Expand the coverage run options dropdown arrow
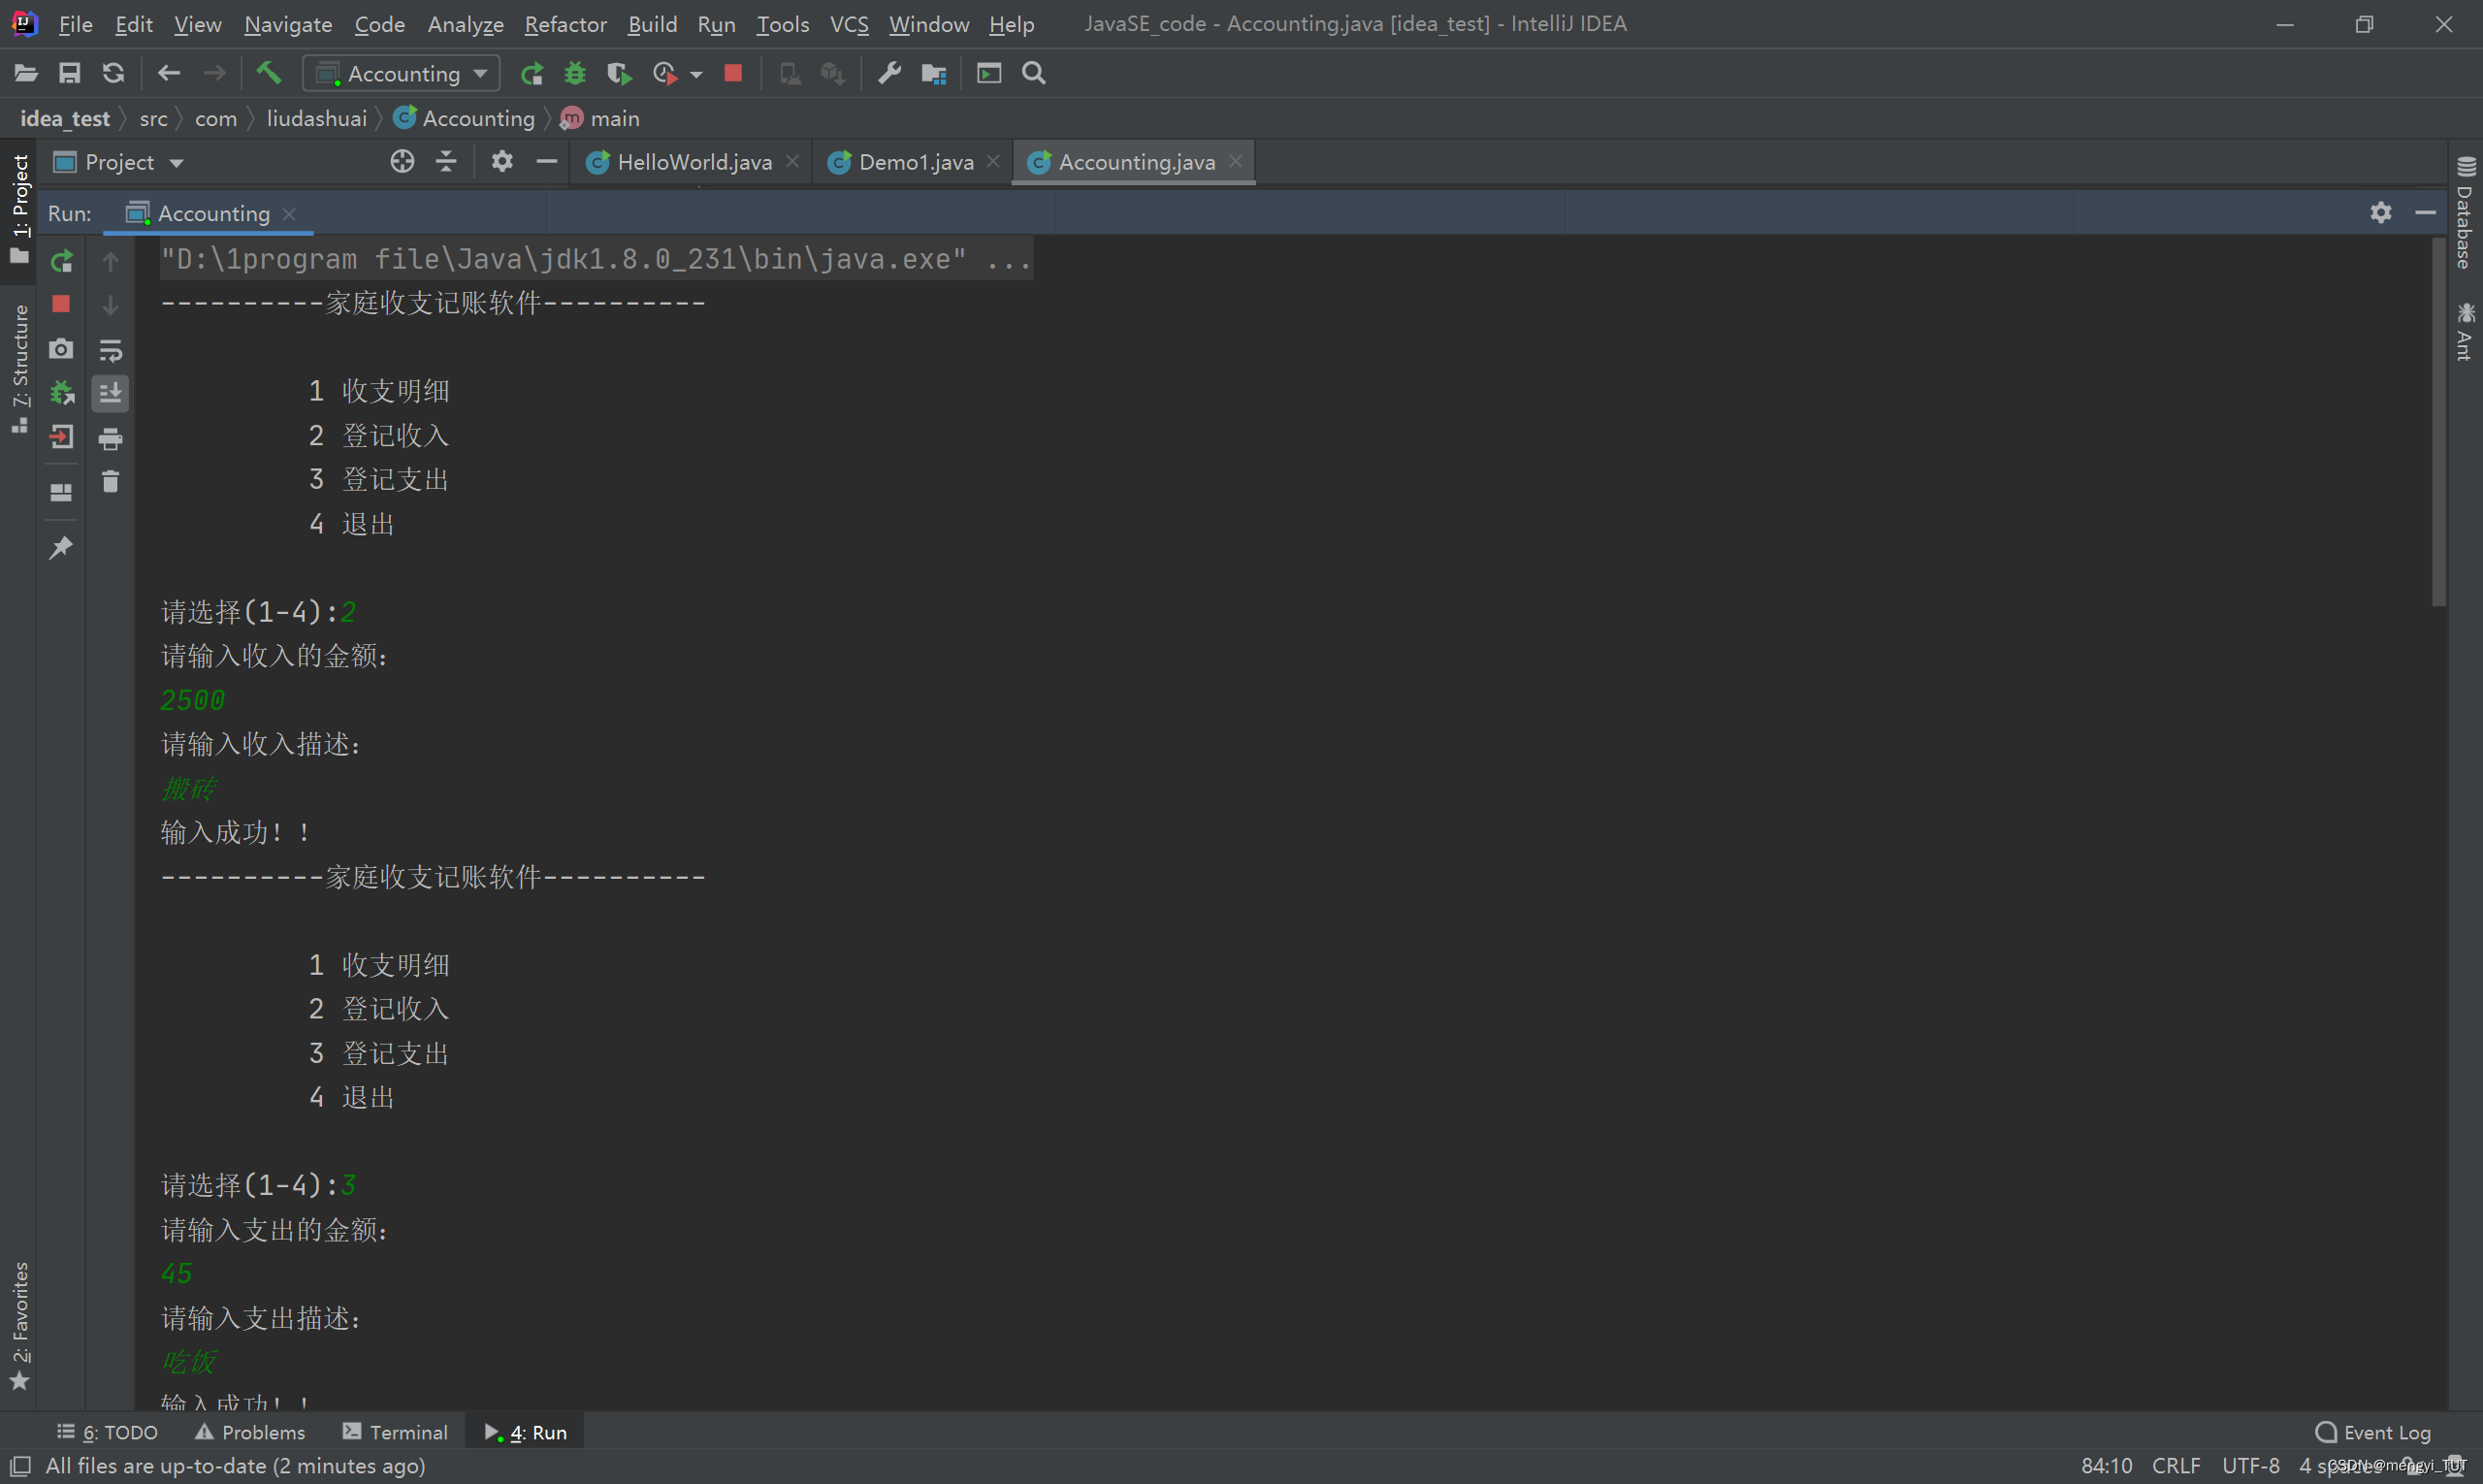The height and width of the screenshot is (1484, 2483). (697, 74)
